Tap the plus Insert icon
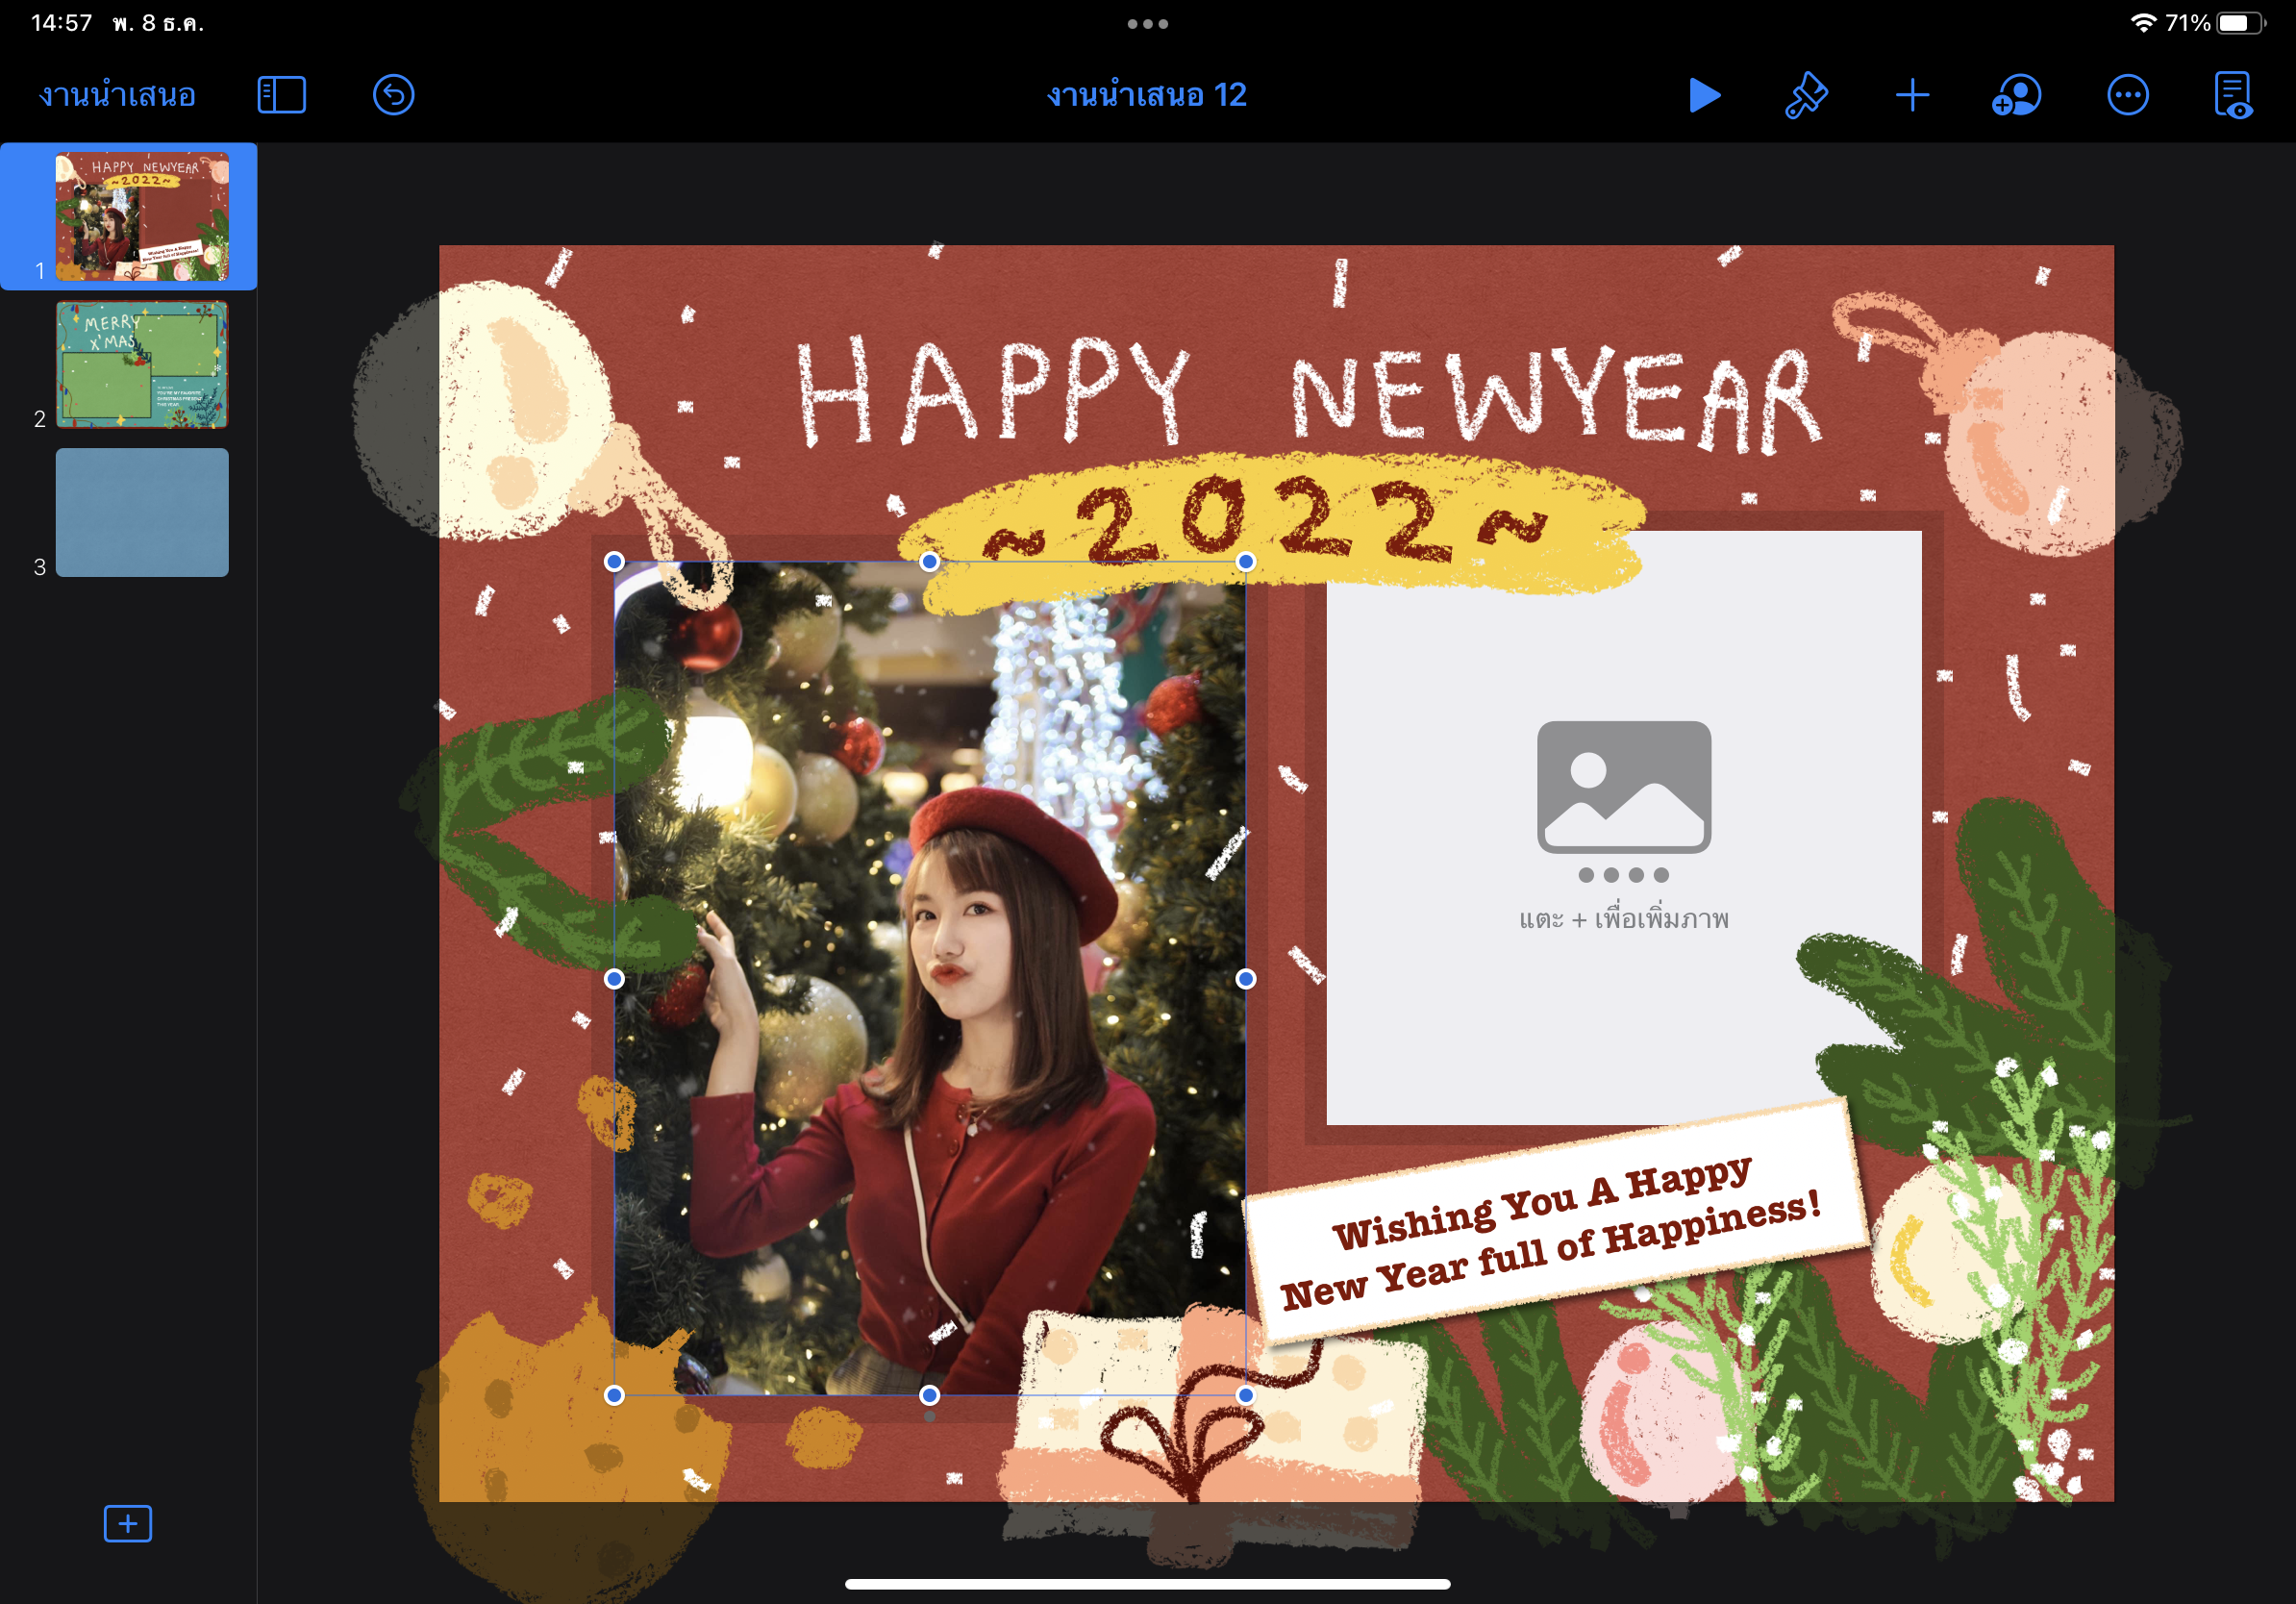The width and height of the screenshot is (2296, 1604). pyautogui.click(x=1912, y=96)
